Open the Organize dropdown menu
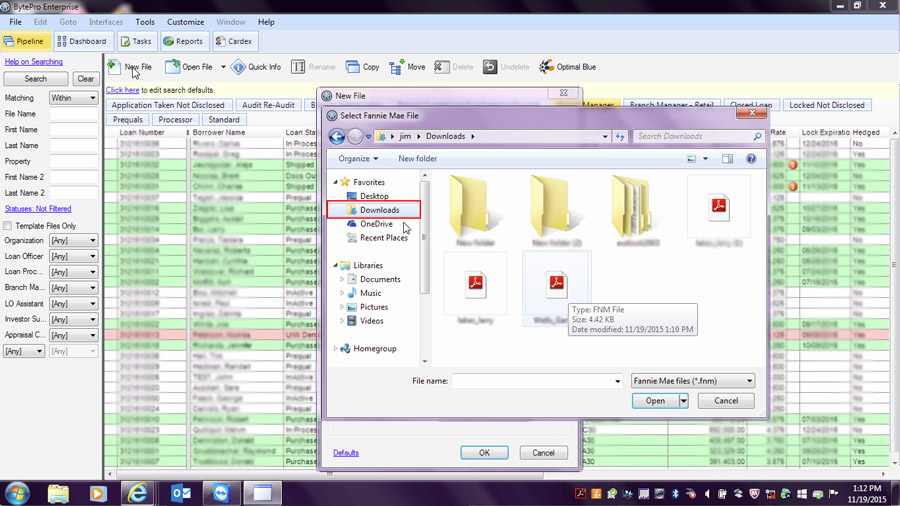 pos(358,159)
